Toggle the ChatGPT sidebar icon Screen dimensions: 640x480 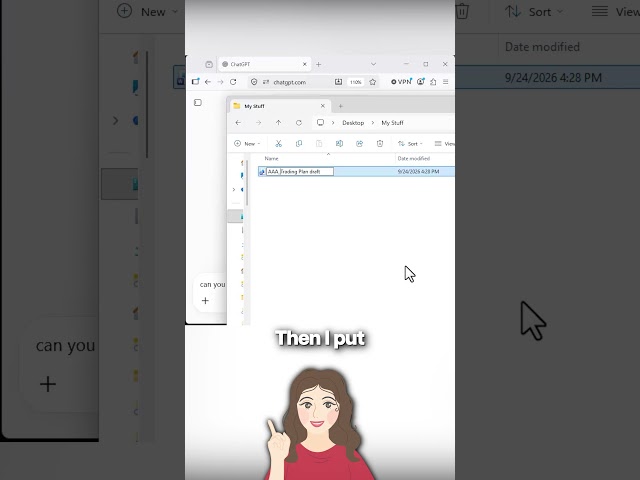(x=198, y=102)
